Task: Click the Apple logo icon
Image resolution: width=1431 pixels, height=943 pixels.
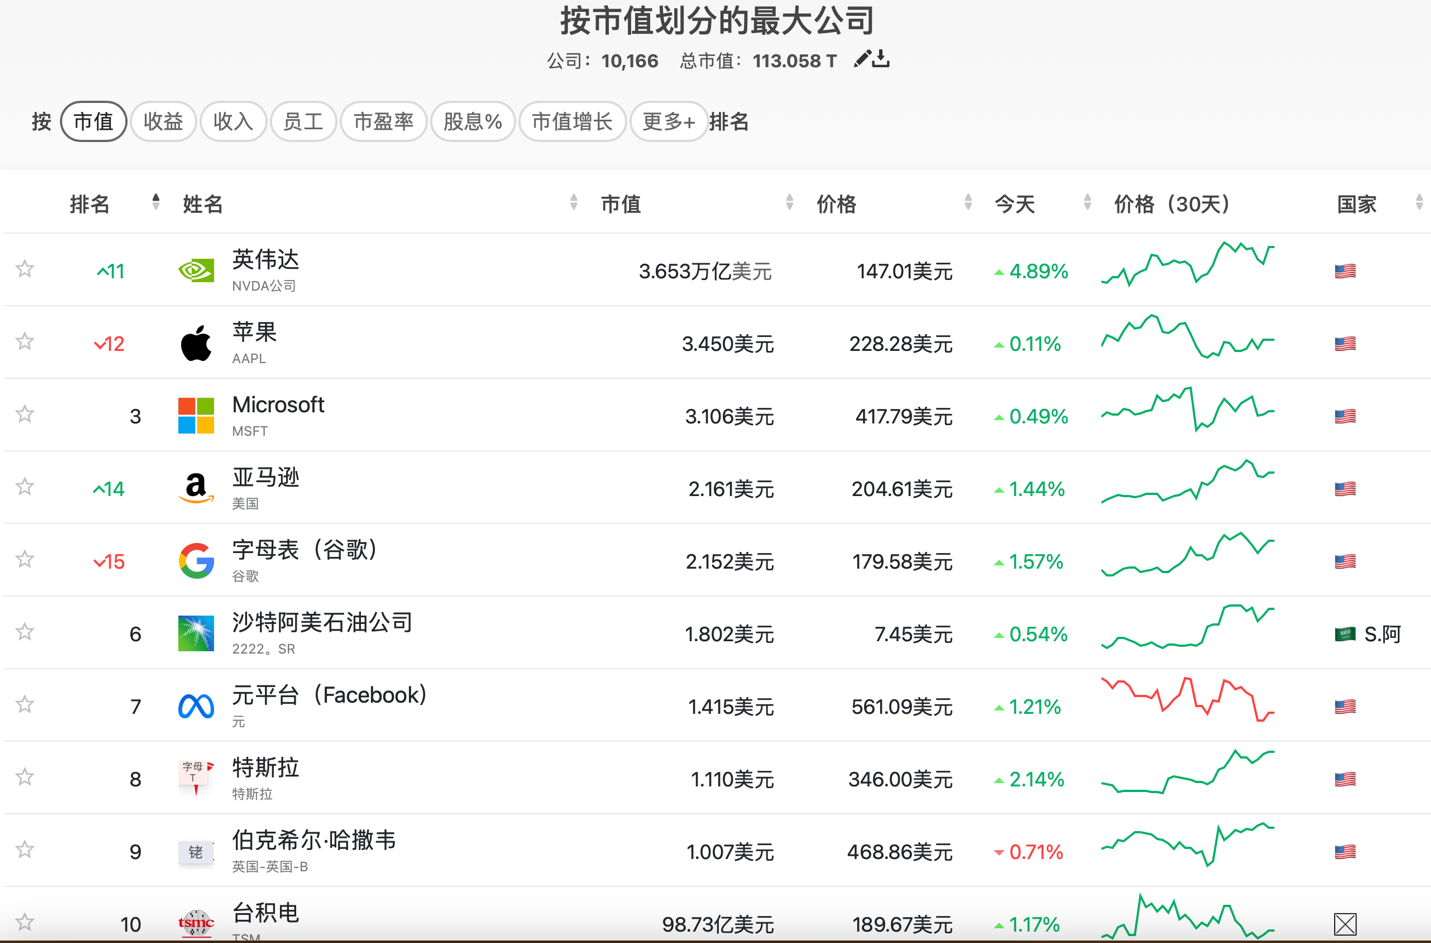Action: pyautogui.click(x=196, y=343)
